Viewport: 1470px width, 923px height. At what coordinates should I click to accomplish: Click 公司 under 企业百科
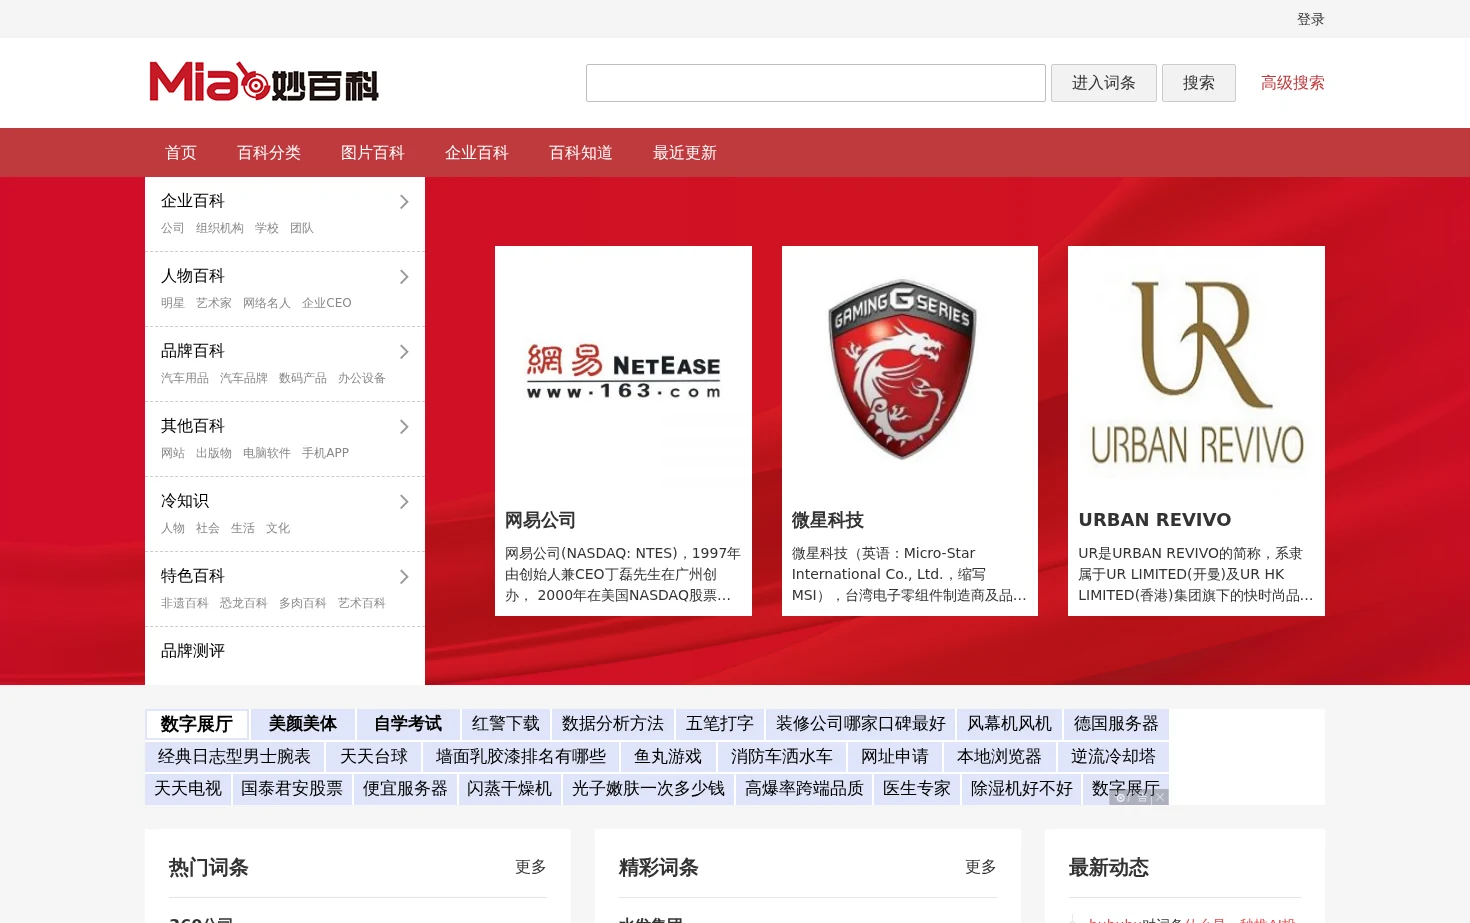(x=173, y=228)
